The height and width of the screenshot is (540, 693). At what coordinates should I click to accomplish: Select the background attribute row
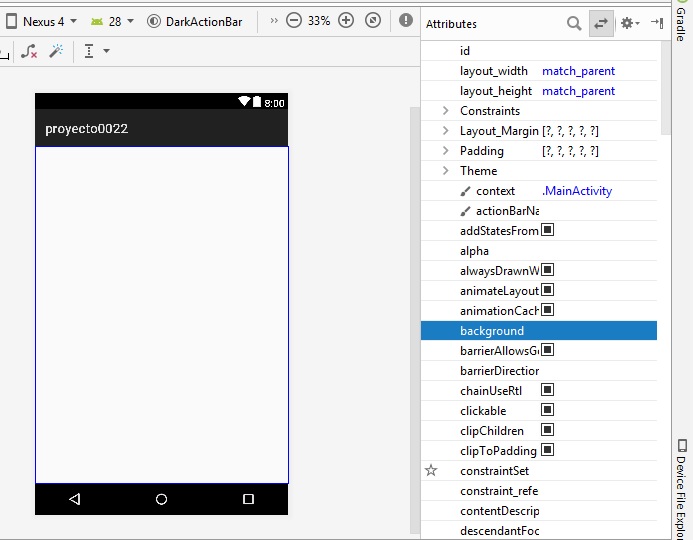pyautogui.click(x=538, y=331)
